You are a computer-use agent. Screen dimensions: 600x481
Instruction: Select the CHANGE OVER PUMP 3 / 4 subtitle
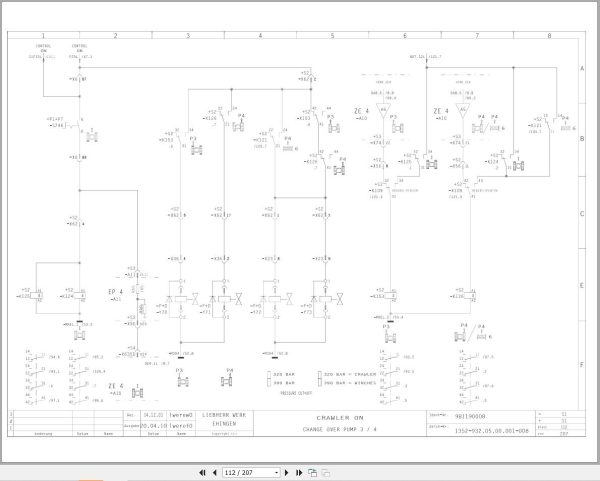click(340, 429)
